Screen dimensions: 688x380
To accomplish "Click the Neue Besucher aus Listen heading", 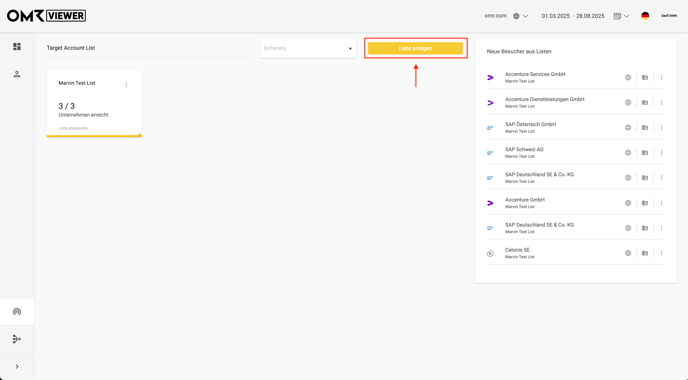I will pos(519,51).
